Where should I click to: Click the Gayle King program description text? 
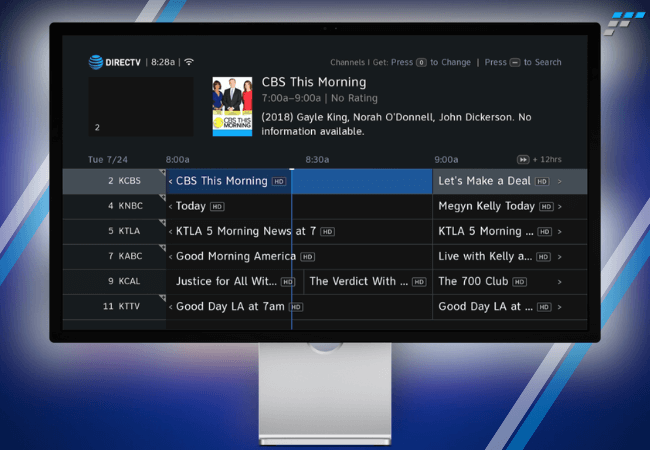(x=396, y=124)
